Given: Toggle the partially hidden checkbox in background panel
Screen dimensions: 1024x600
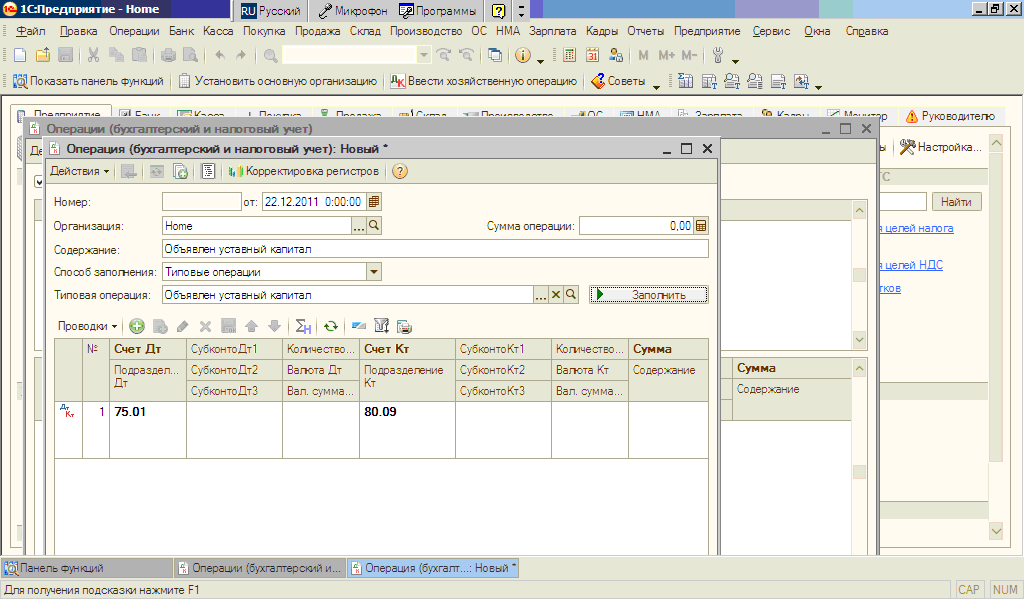Looking at the screenshot, I should [39, 182].
